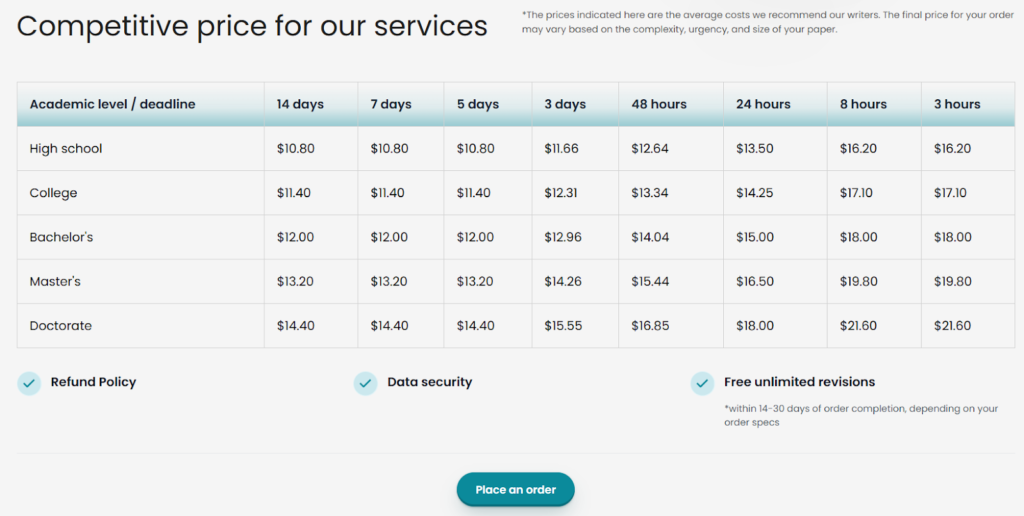Select the 3 hours column header
The height and width of the screenshot is (516, 1024).
coord(957,104)
